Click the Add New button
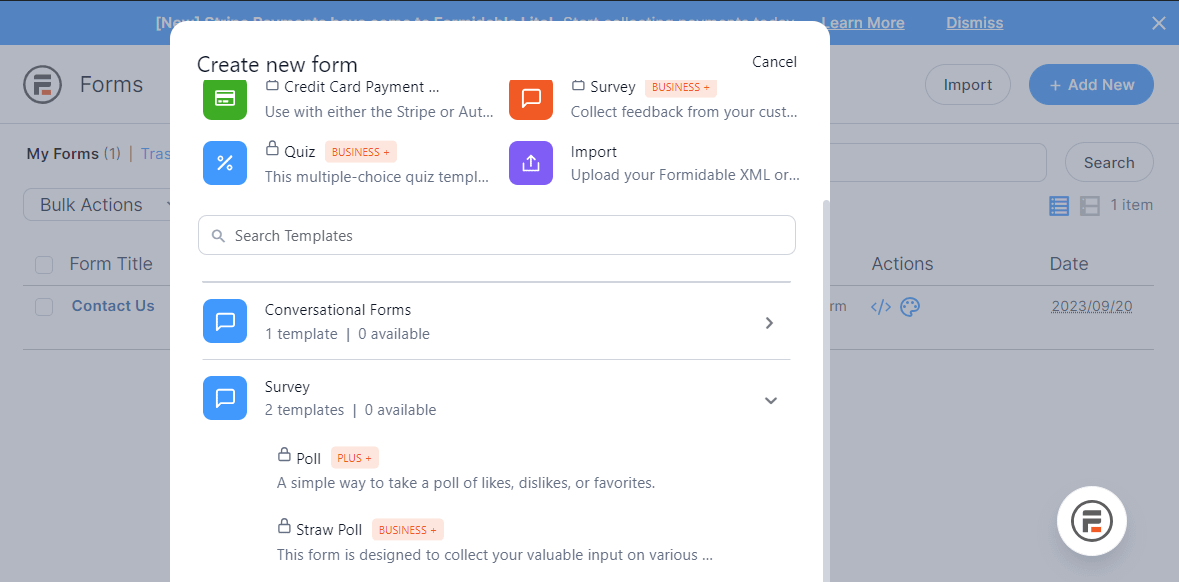Image resolution: width=1179 pixels, height=582 pixels. pyautogui.click(x=1091, y=85)
